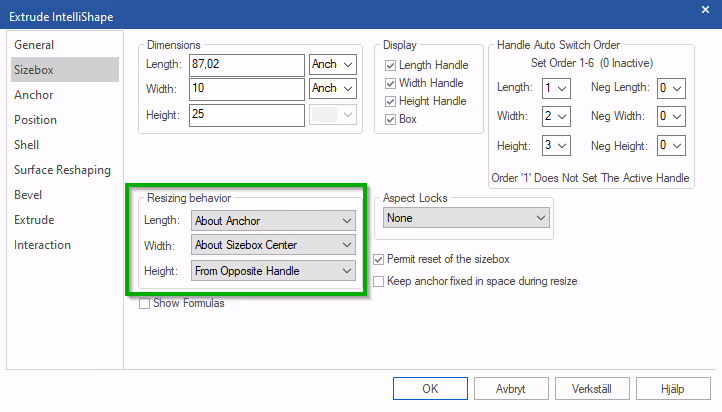Enable Keep anchor fixed in space during resize
This screenshot has height=412, width=722.
coord(378,281)
